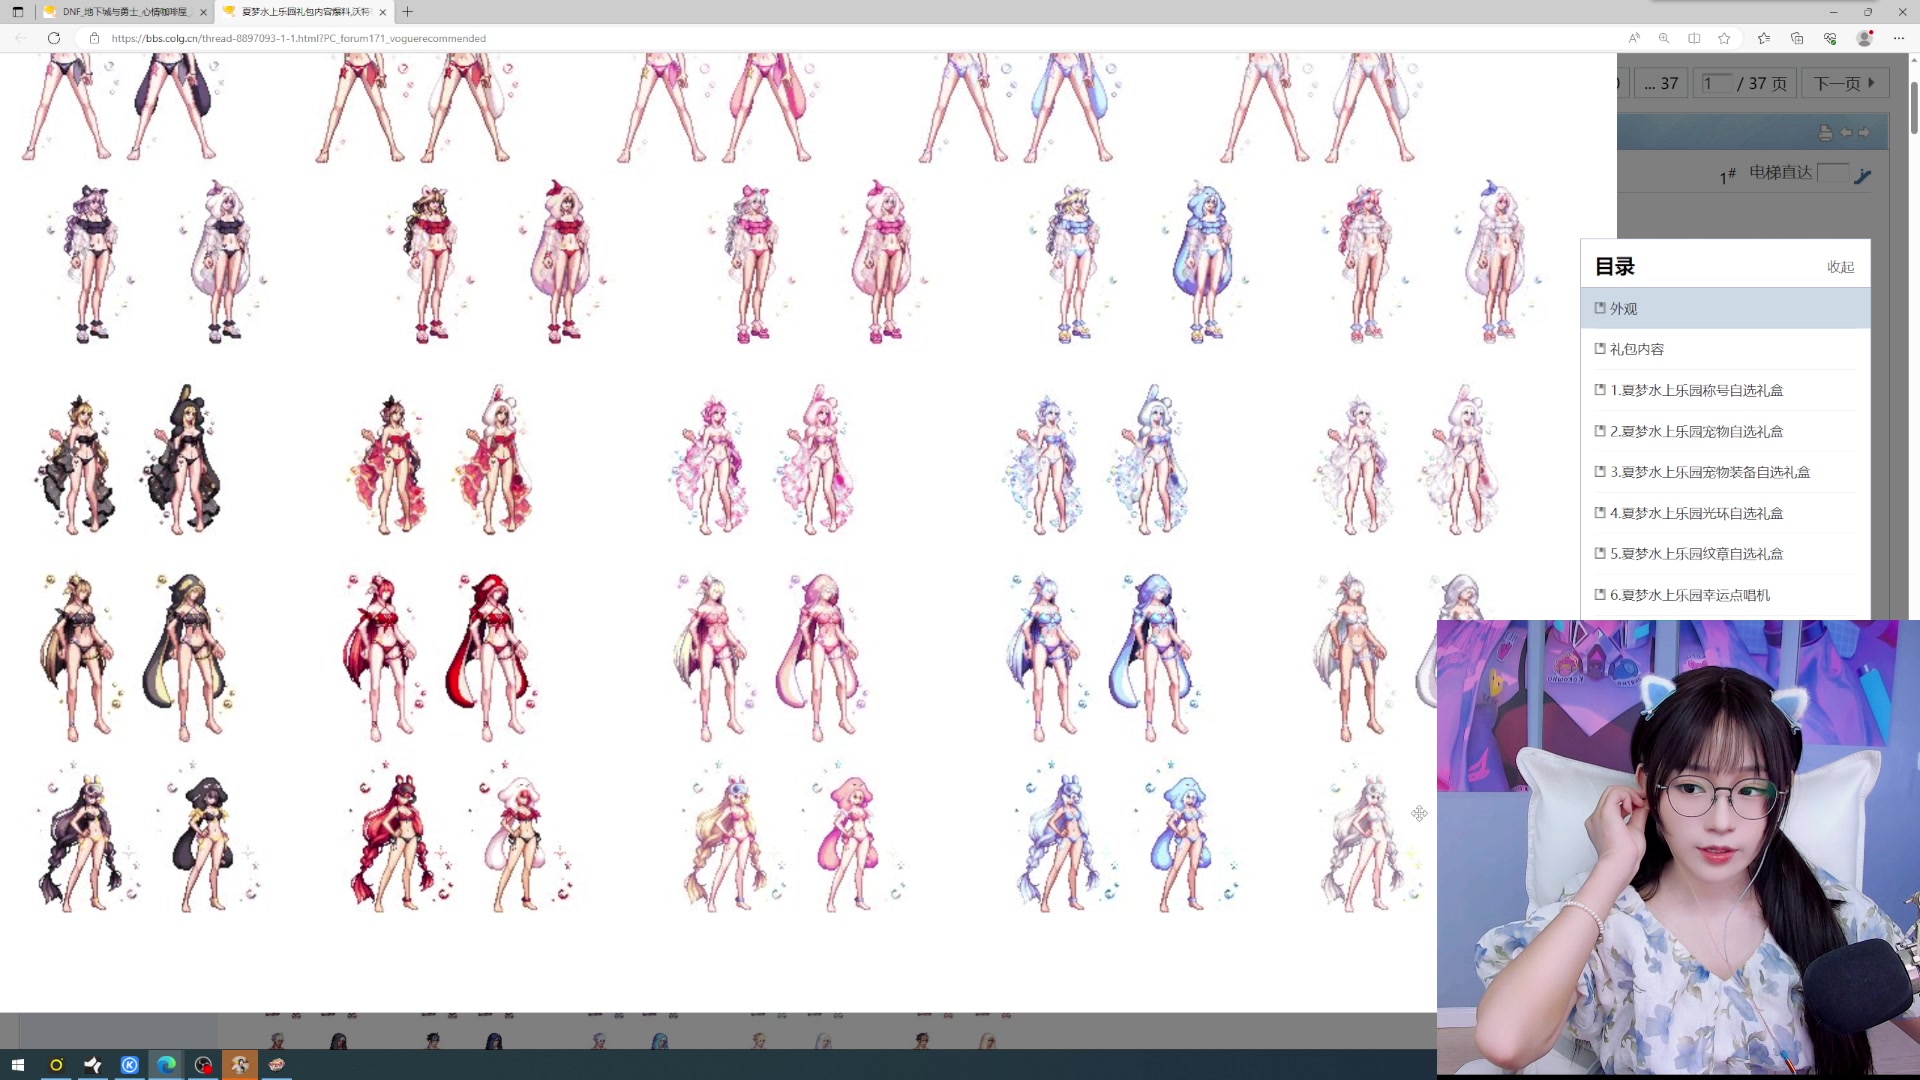This screenshot has width=1920, height=1080.
Task: Close the 夏梦水上乐园礼包内容爆料 tab
Action: [x=382, y=12]
